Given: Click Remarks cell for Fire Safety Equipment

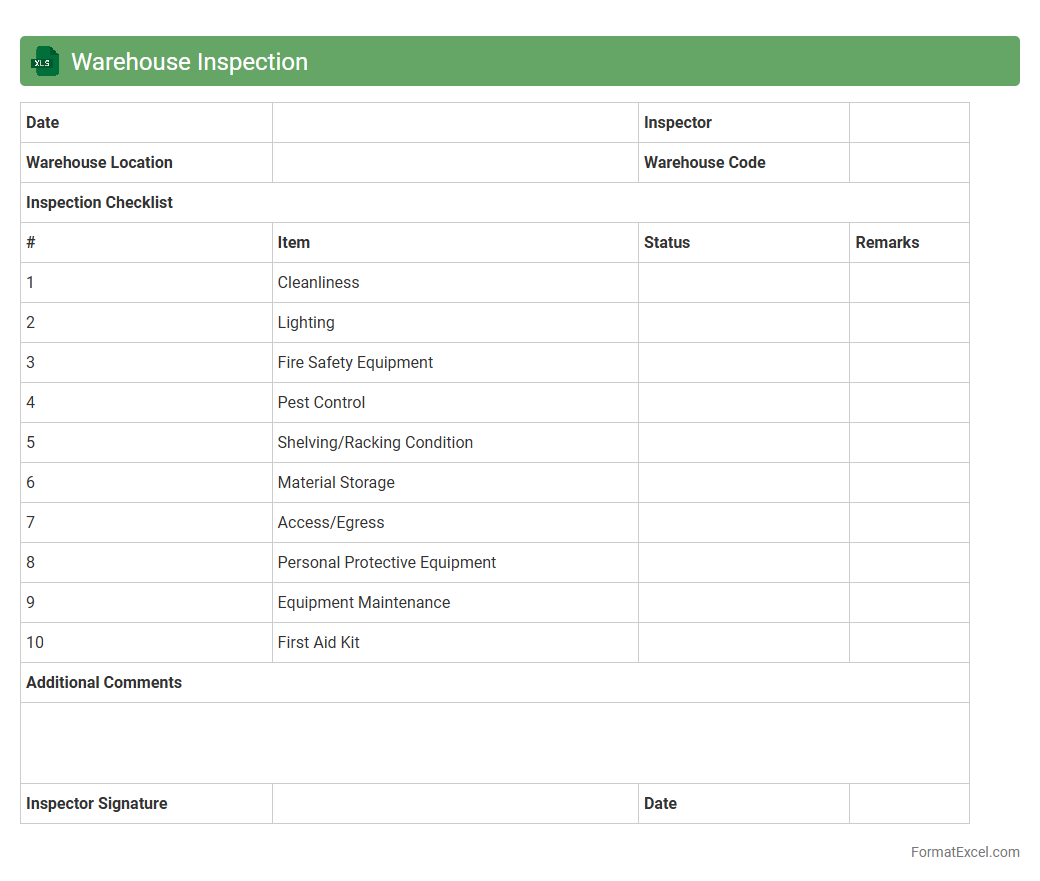Looking at the screenshot, I should point(908,363).
